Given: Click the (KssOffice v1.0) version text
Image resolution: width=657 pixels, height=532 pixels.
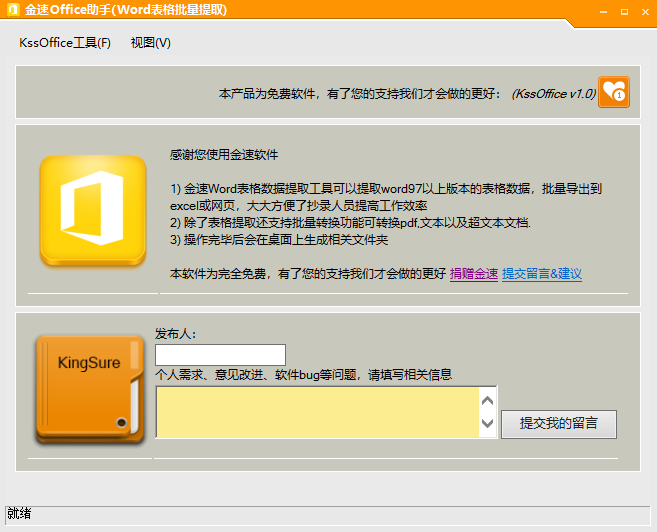Looking at the screenshot, I should pos(554,94).
